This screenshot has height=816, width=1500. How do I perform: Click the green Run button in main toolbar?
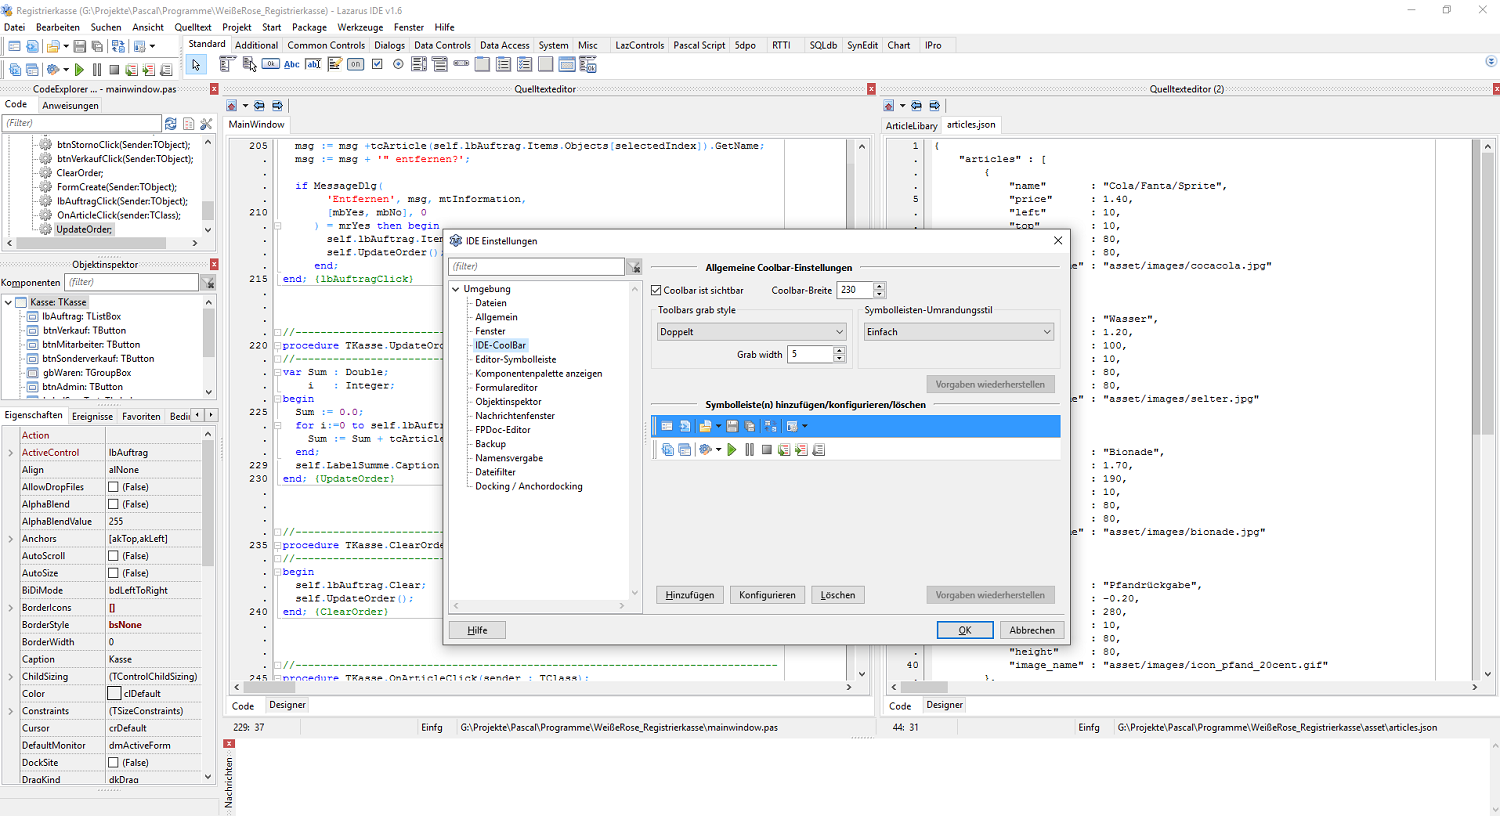79,70
